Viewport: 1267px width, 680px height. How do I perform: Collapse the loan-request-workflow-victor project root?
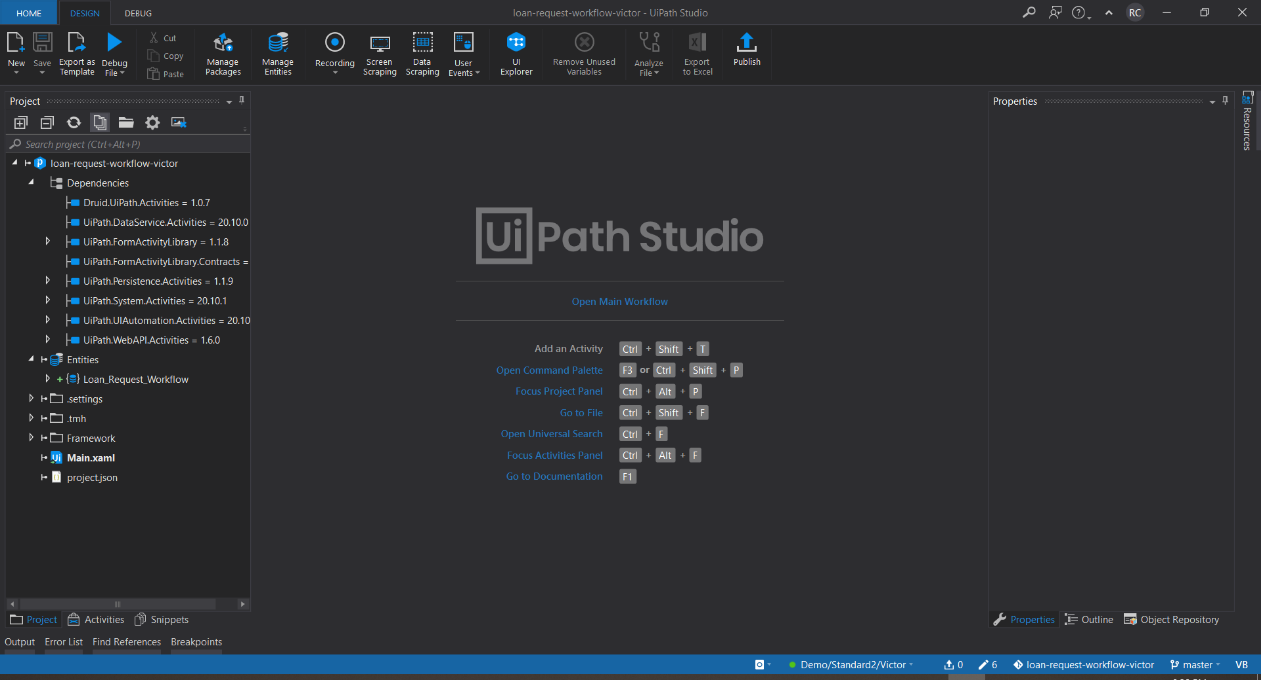(x=15, y=163)
